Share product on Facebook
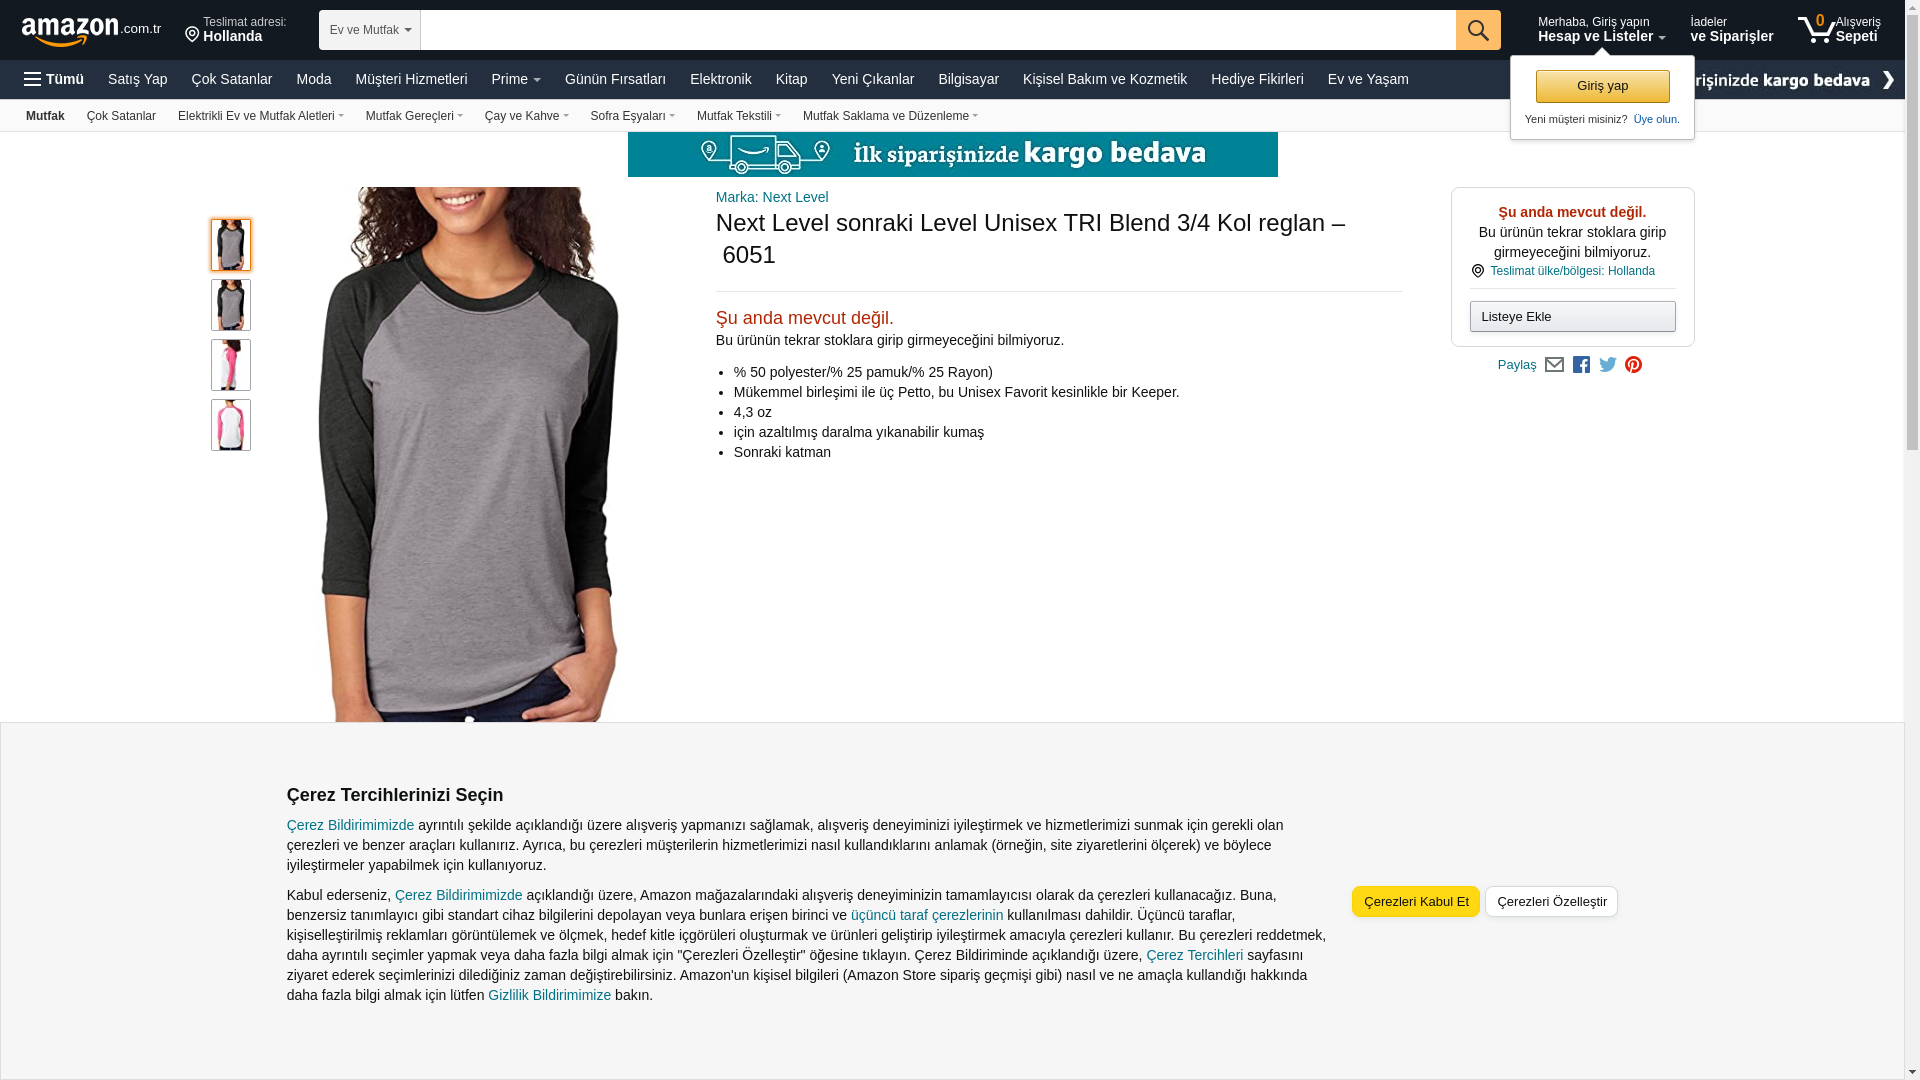Image resolution: width=1920 pixels, height=1080 pixels. click(x=1581, y=365)
